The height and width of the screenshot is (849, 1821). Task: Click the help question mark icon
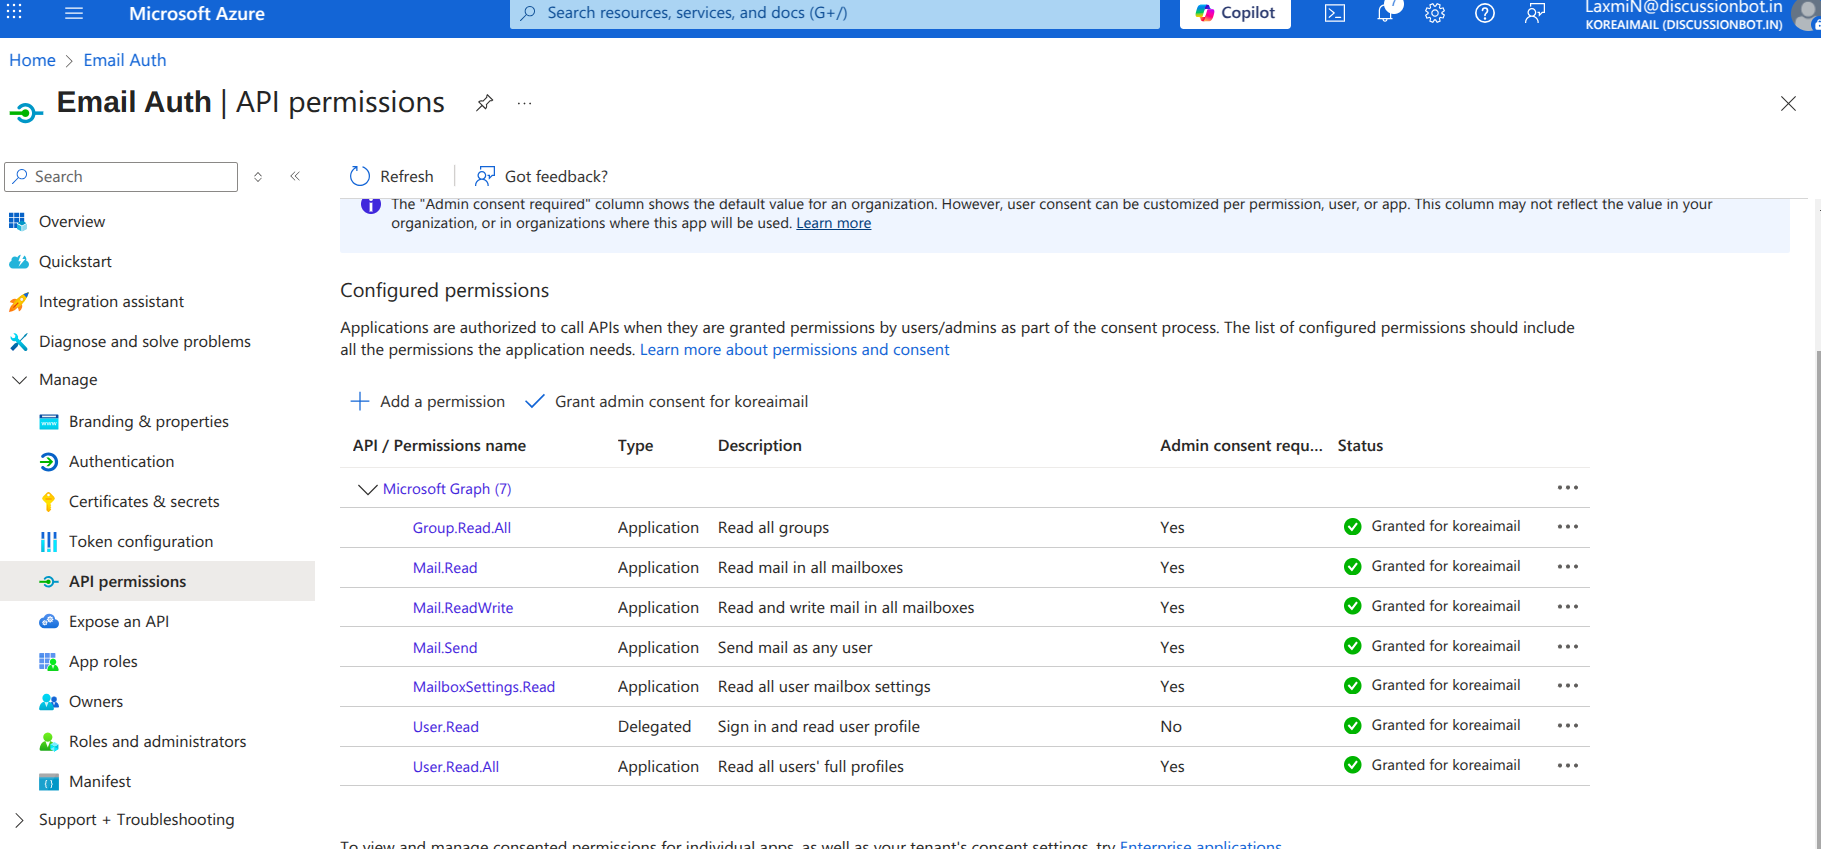point(1485,13)
